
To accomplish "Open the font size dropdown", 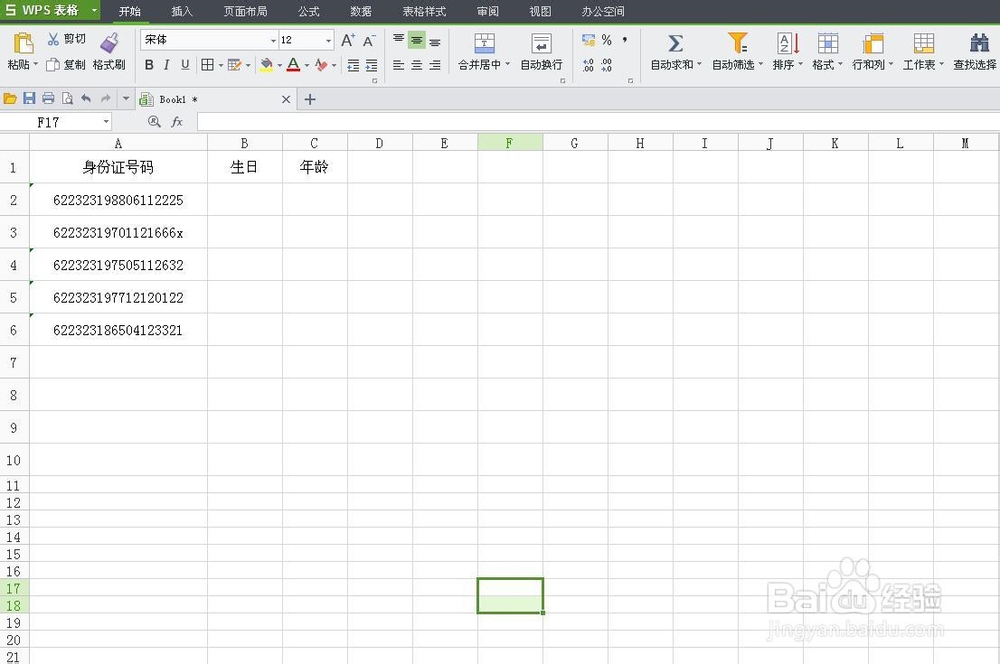I will 325,39.
